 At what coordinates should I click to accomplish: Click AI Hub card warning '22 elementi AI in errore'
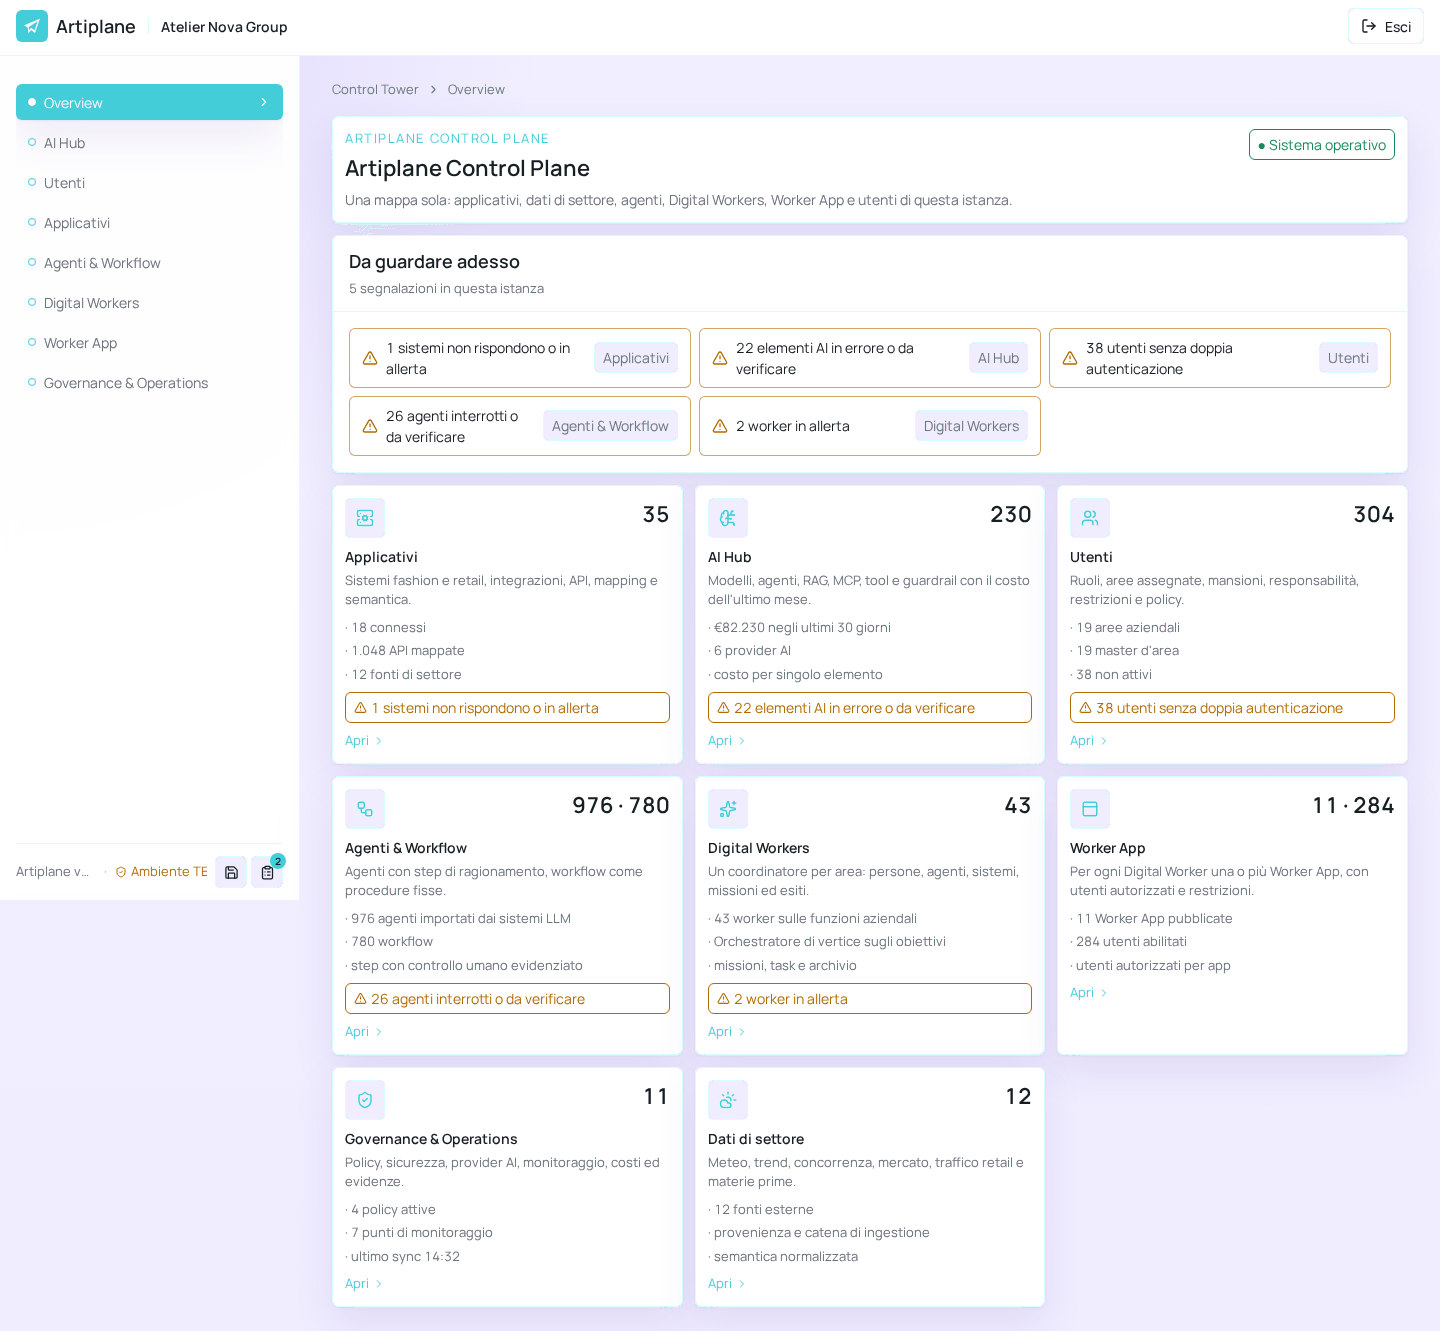click(870, 708)
